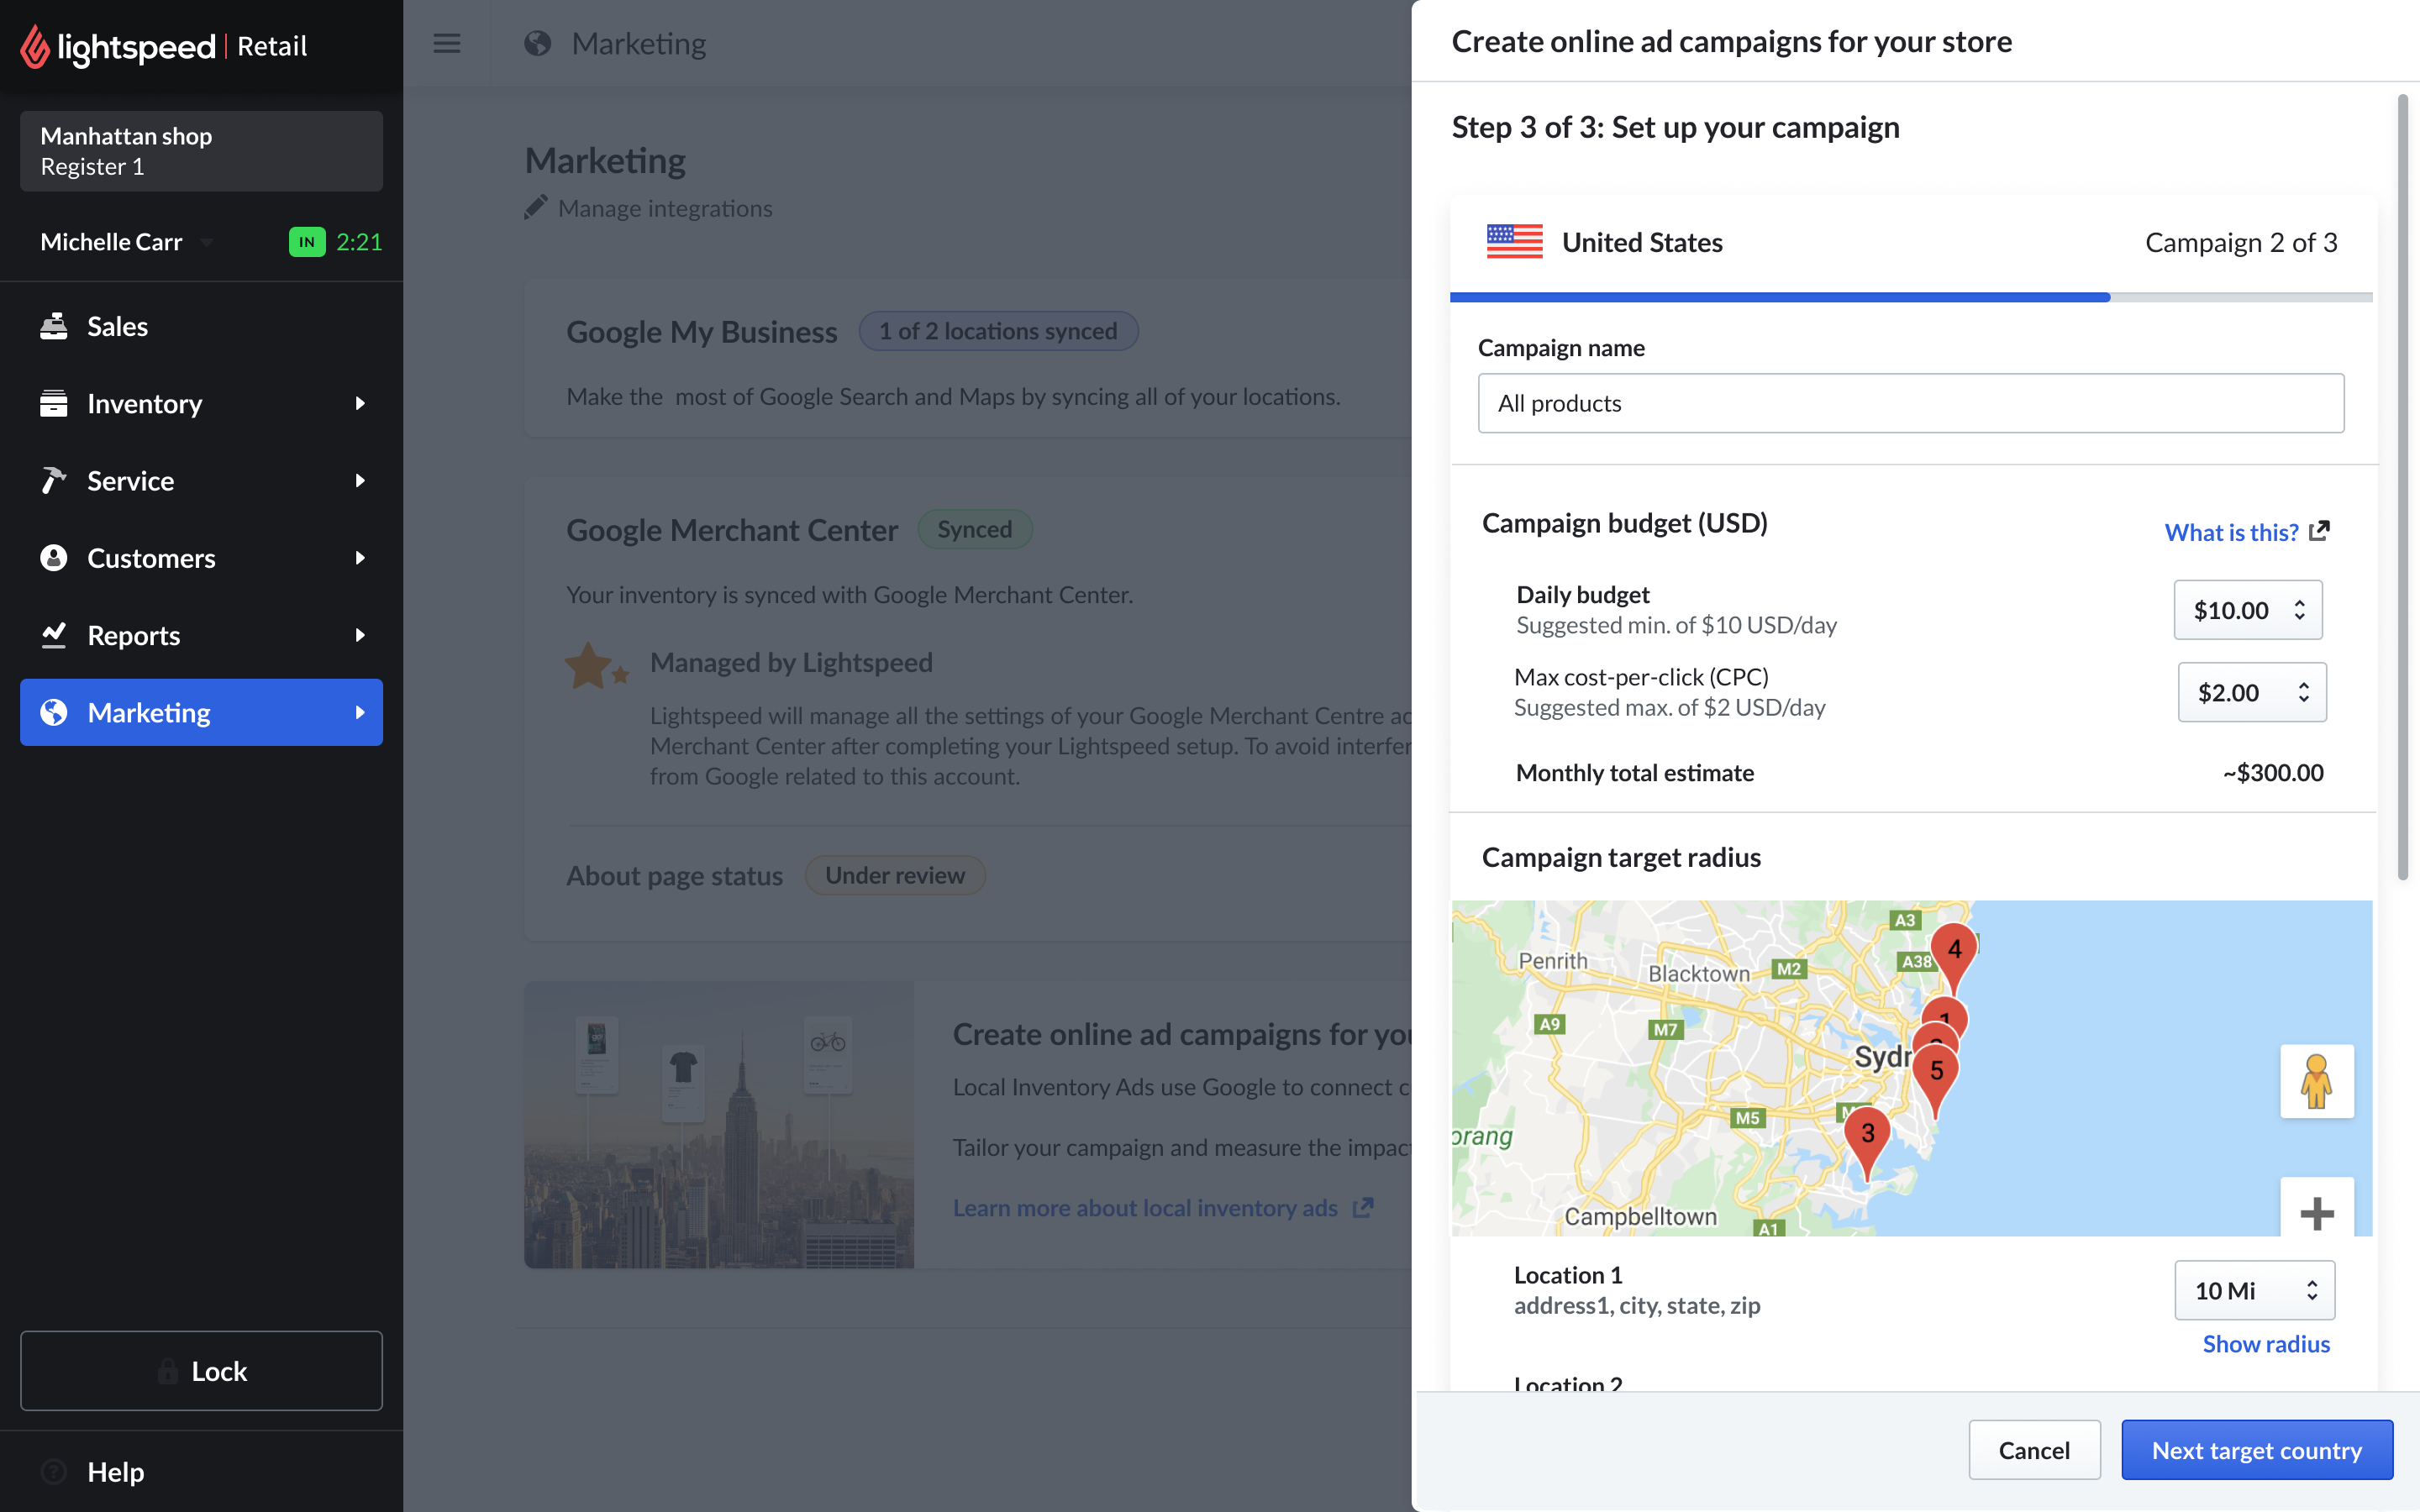Open the What is this? link
Screen dimensions: 2420x1512
tap(2232, 532)
